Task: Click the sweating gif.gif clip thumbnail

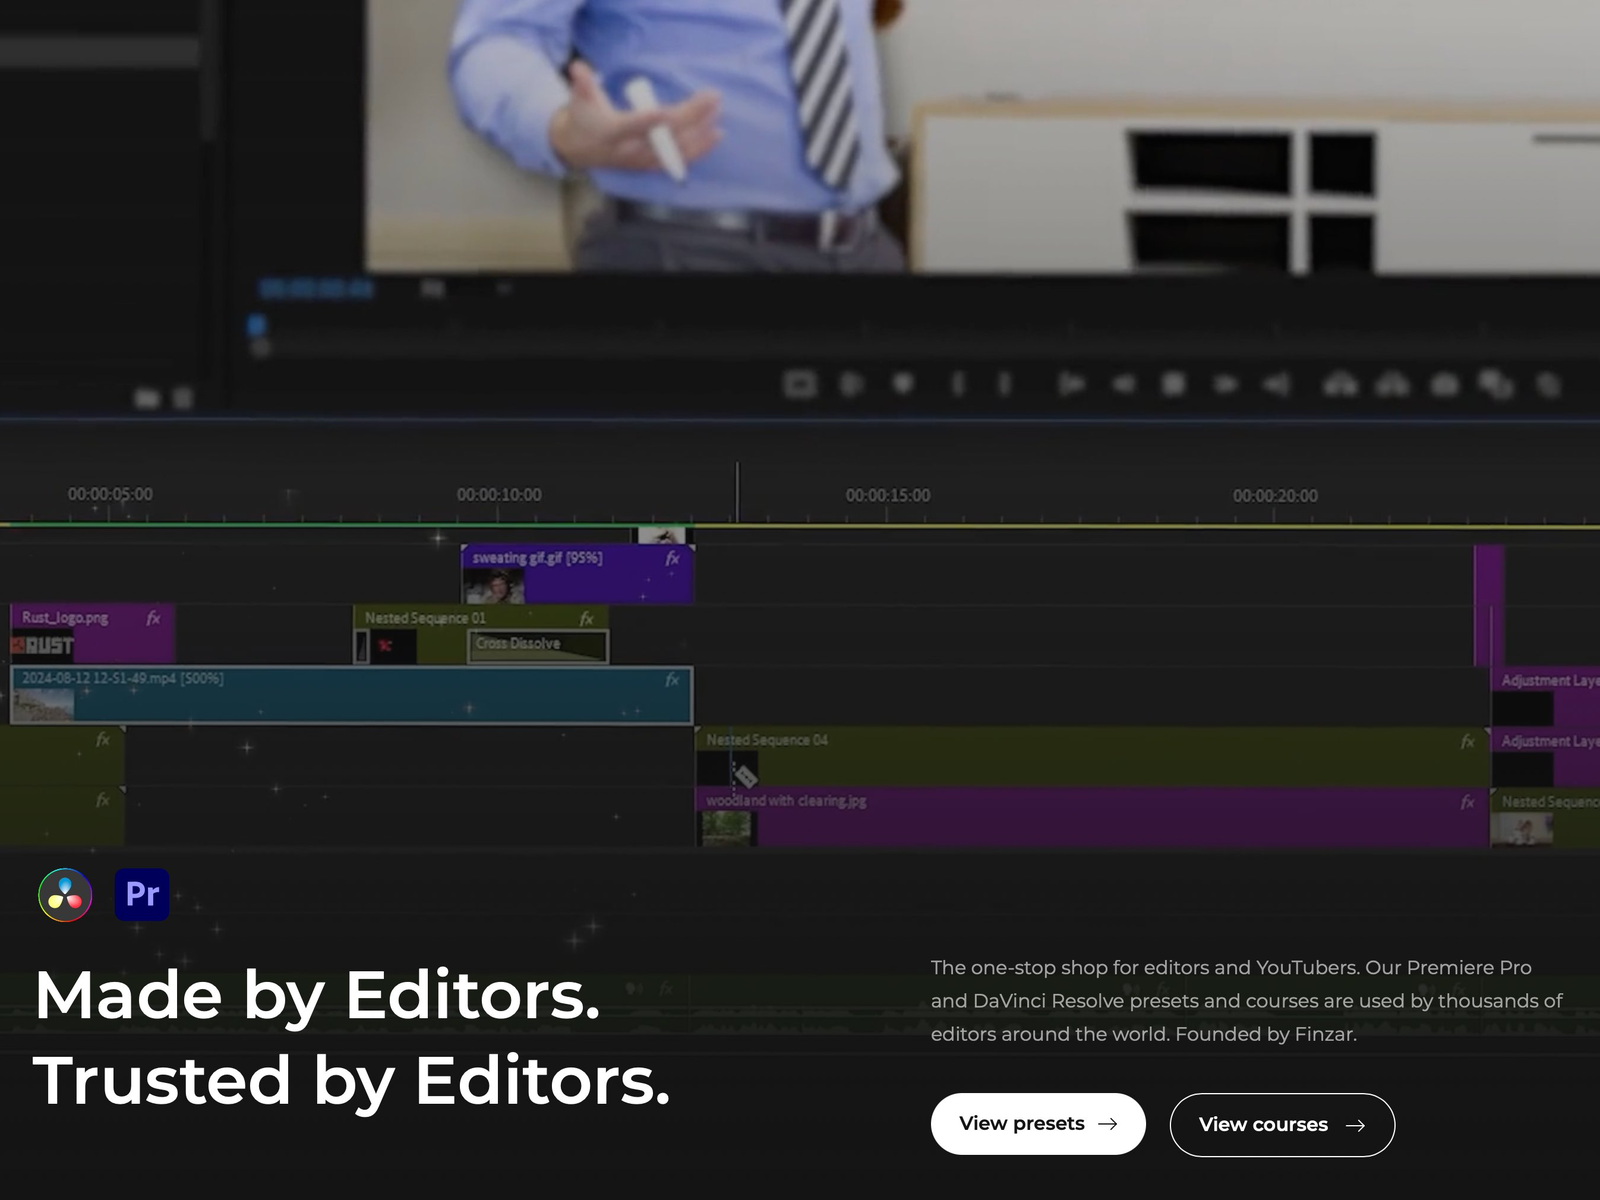Action: point(494,586)
